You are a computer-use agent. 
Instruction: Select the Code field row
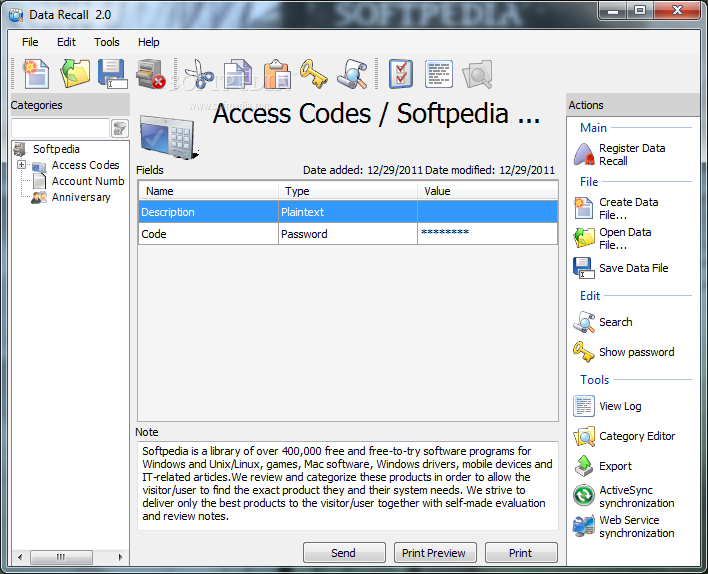click(348, 234)
